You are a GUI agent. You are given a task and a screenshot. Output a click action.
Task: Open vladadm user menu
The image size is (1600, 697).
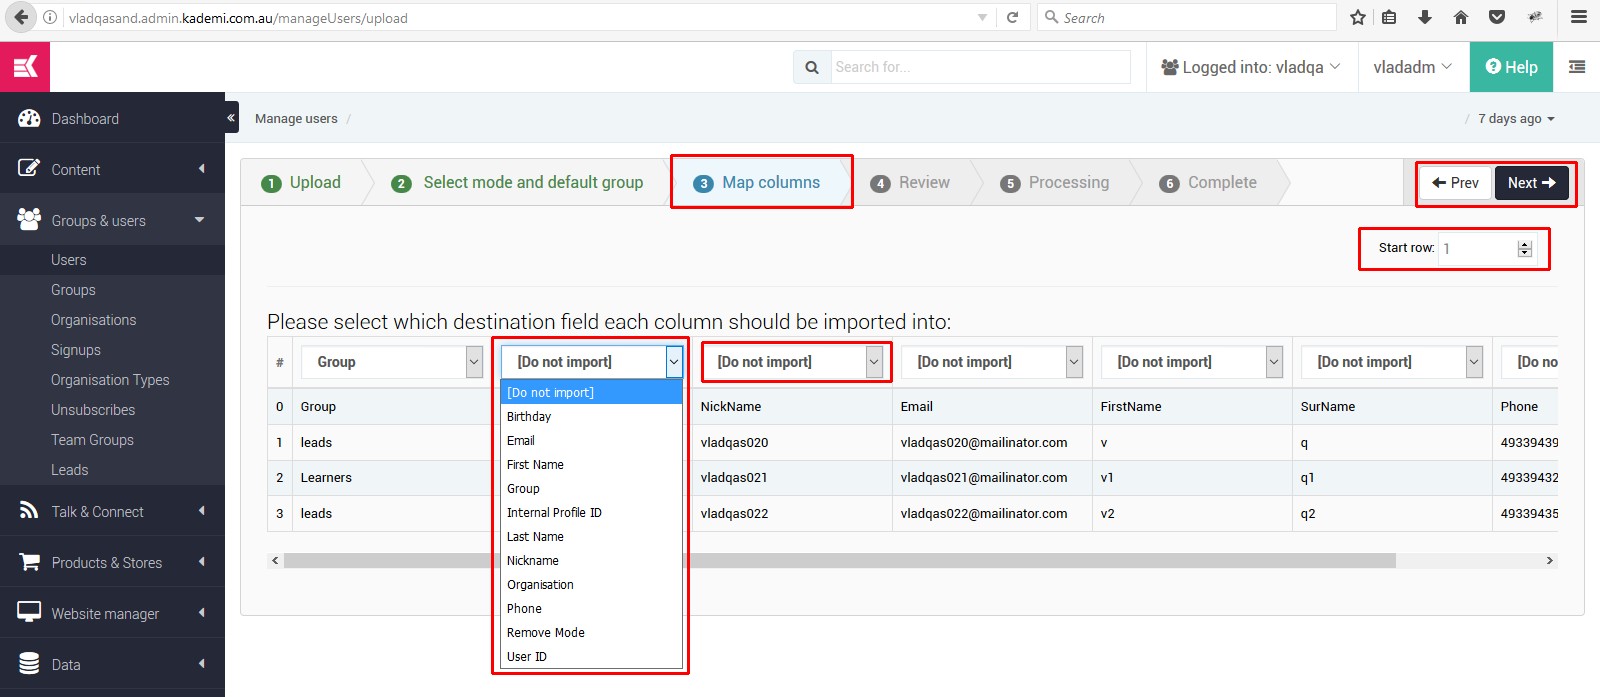(1412, 67)
